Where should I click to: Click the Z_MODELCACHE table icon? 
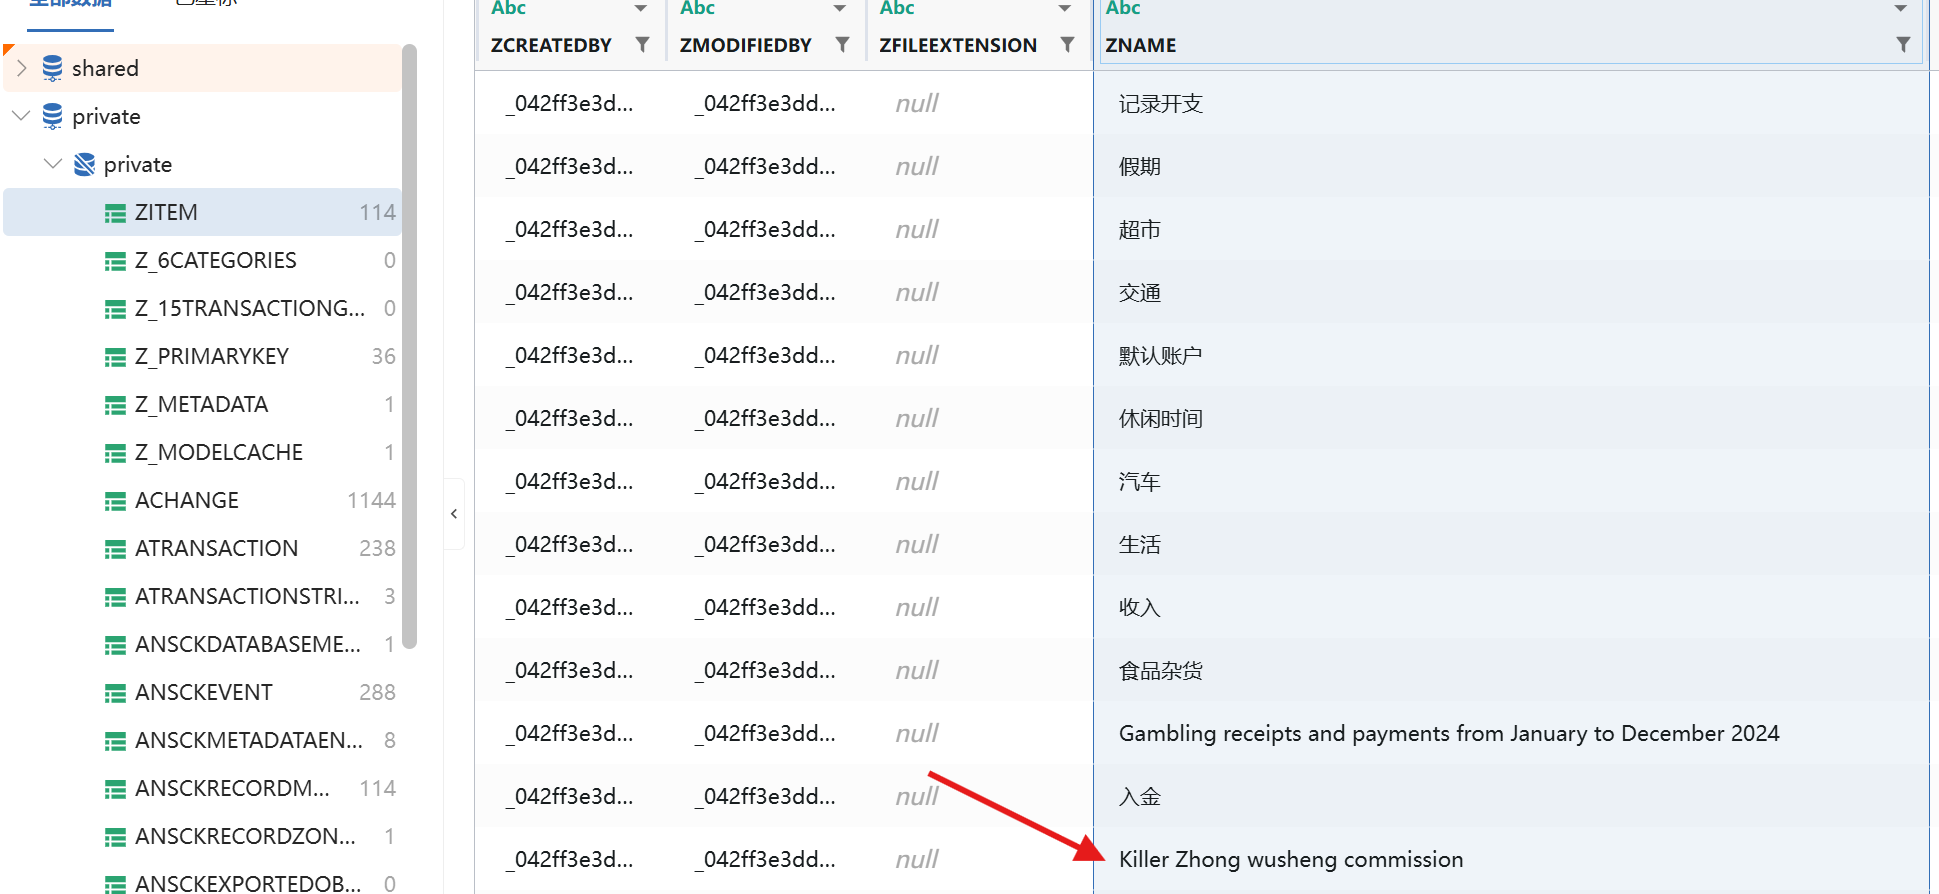coord(116,453)
